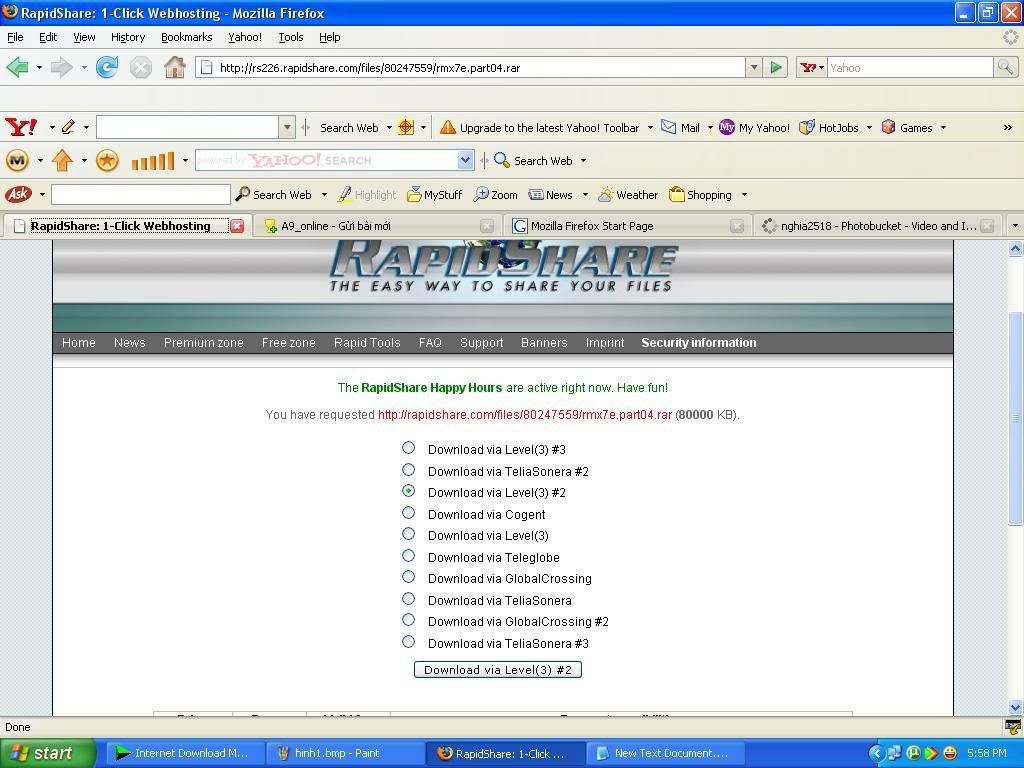Open the Yahoo! Search field dropdown on second toolbar

[465, 160]
